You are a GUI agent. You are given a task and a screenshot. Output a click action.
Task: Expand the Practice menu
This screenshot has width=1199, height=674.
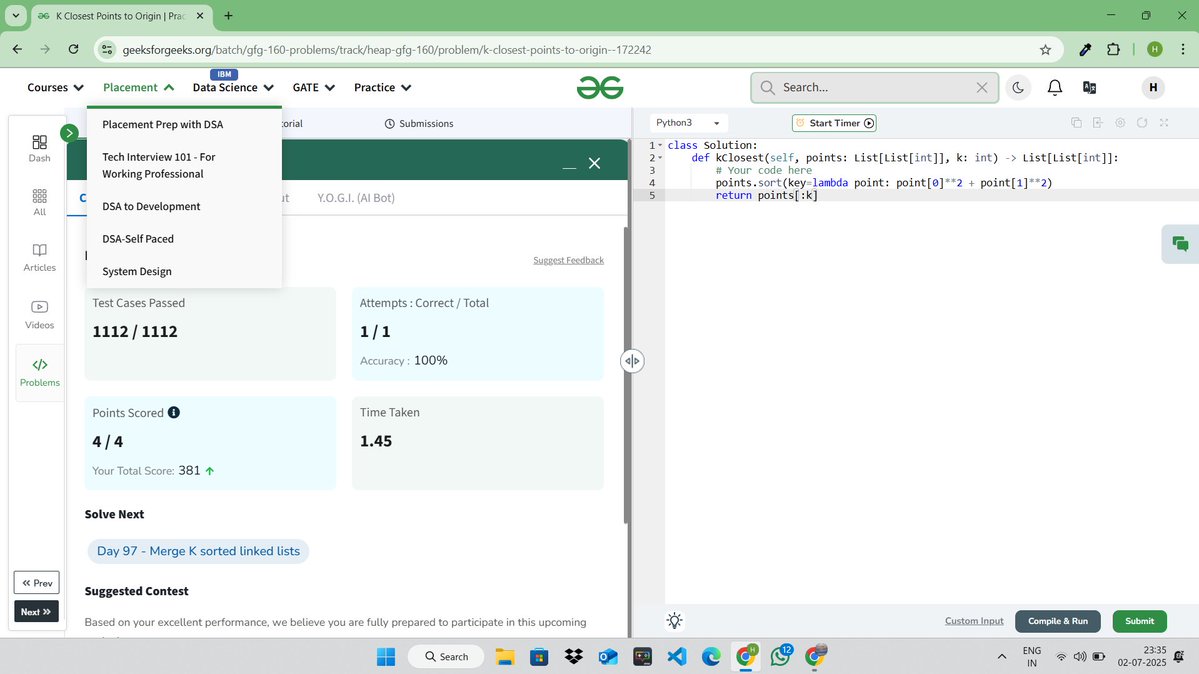tap(382, 87)
